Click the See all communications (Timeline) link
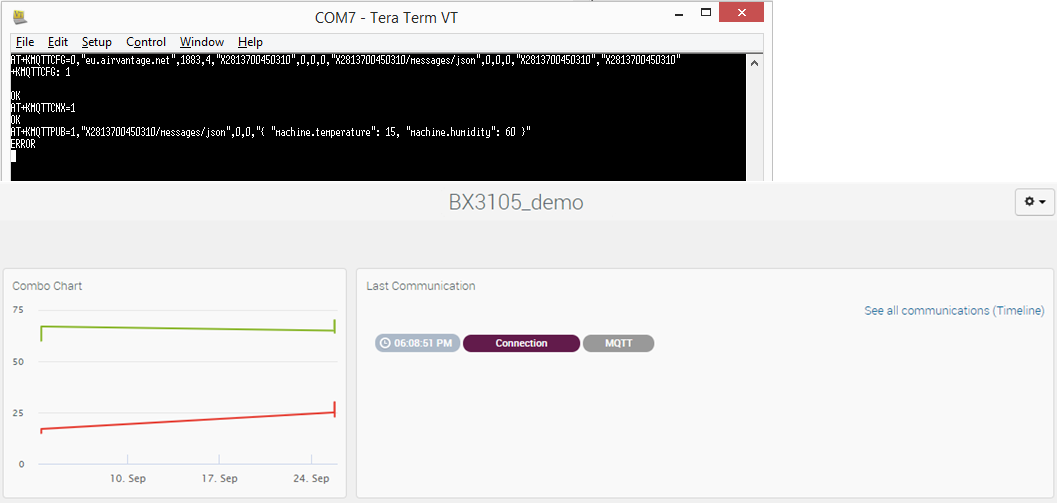 point(955,311)
